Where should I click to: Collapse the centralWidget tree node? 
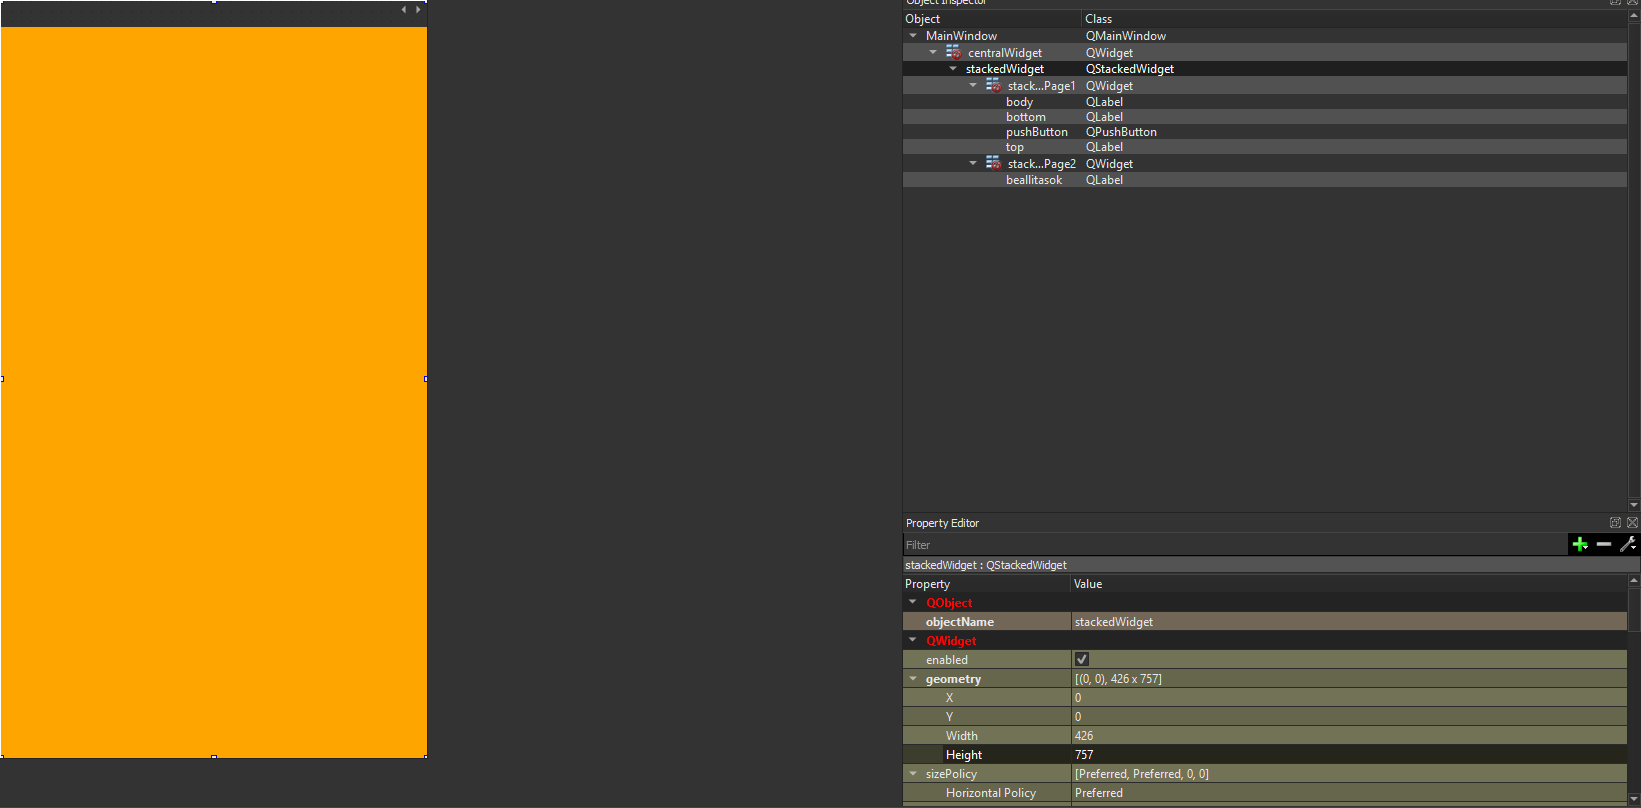[933, 52]
